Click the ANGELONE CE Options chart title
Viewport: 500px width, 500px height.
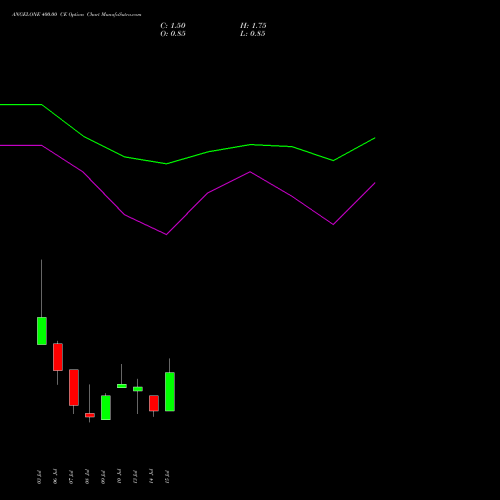coord(77,15)
